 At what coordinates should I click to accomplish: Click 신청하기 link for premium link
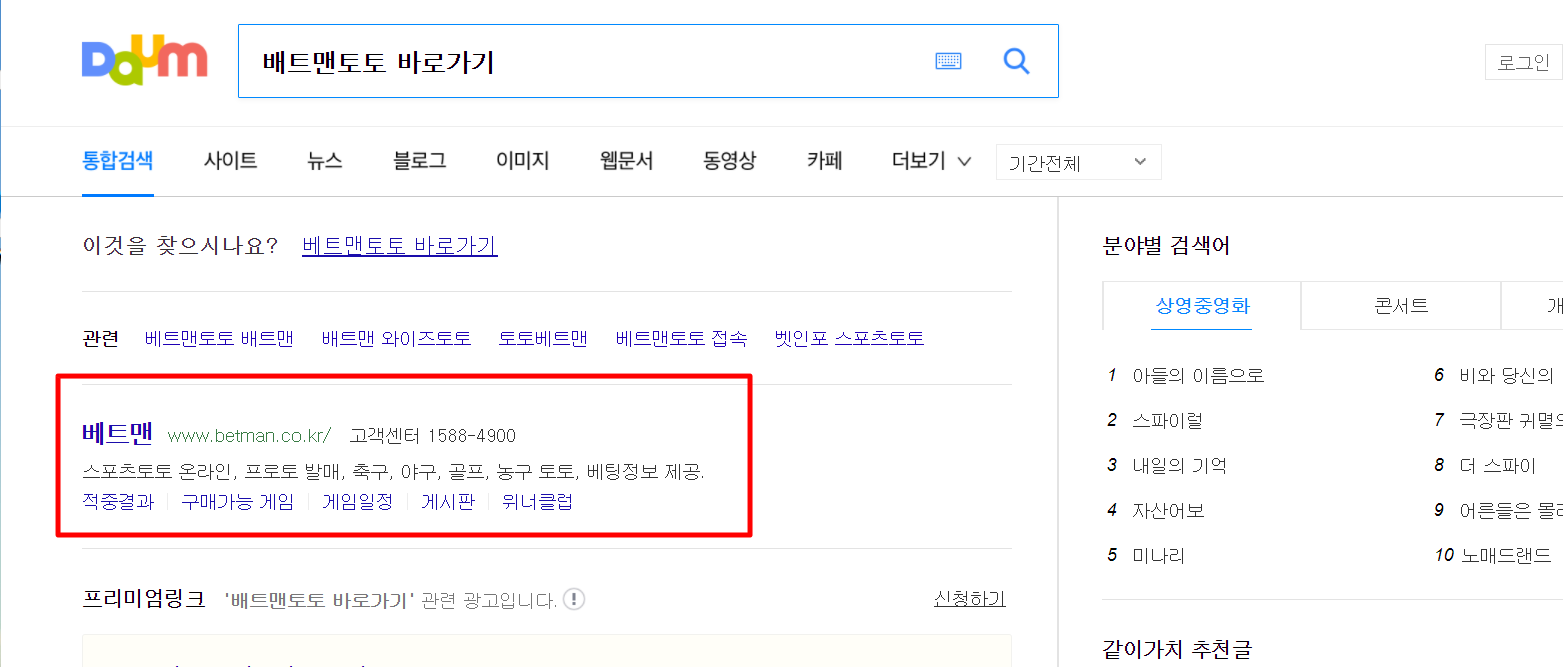coord(970,599)
